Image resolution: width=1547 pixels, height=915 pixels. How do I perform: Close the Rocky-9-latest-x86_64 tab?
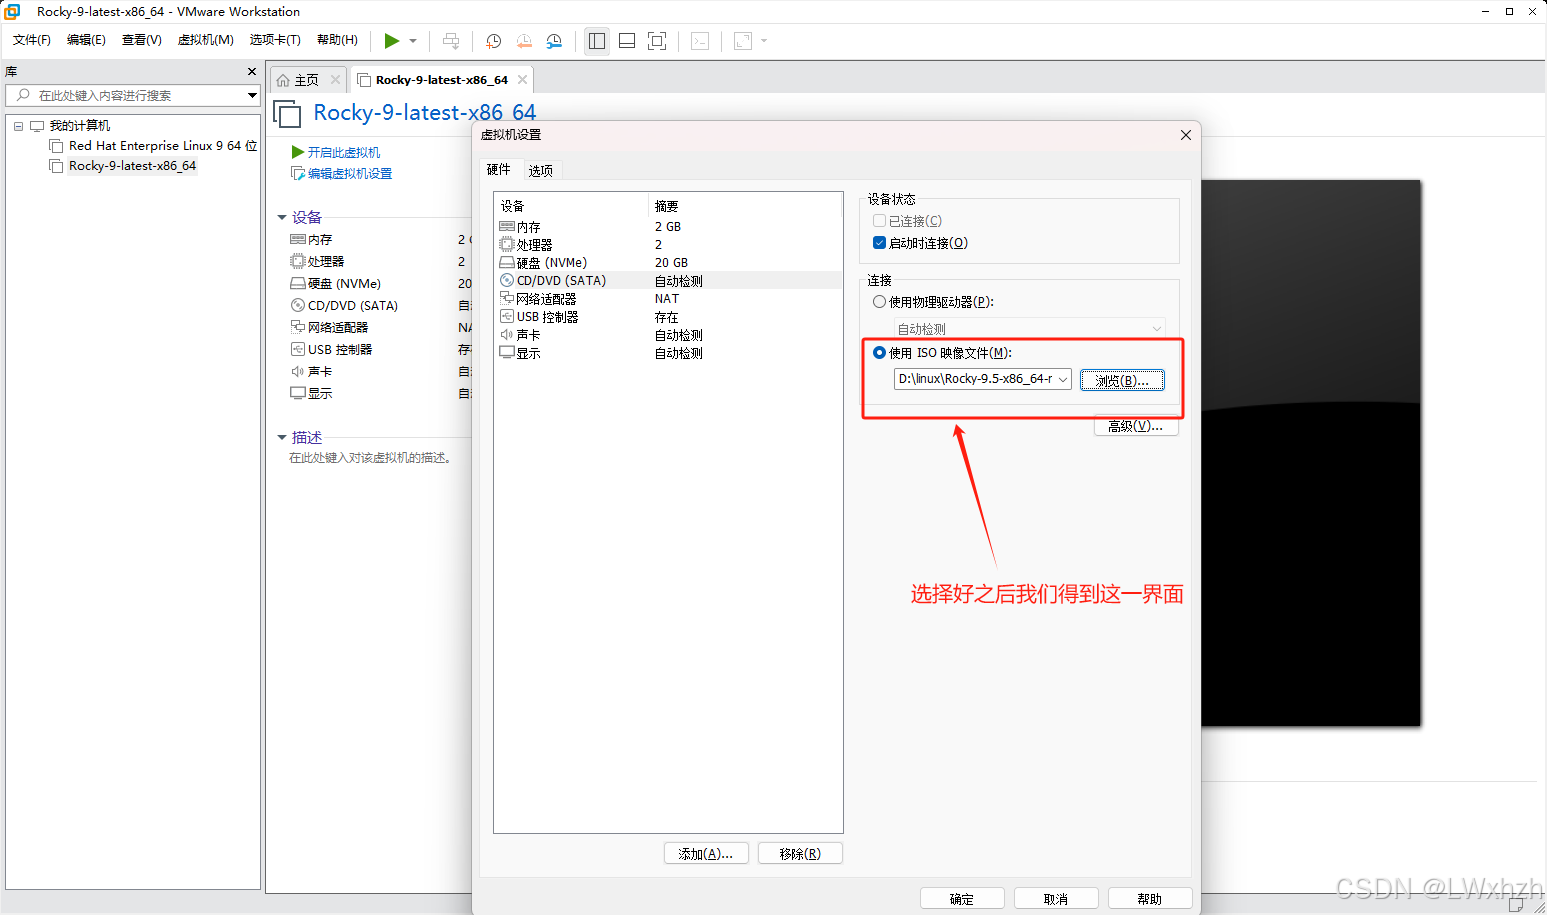click(x=522, y=80)
